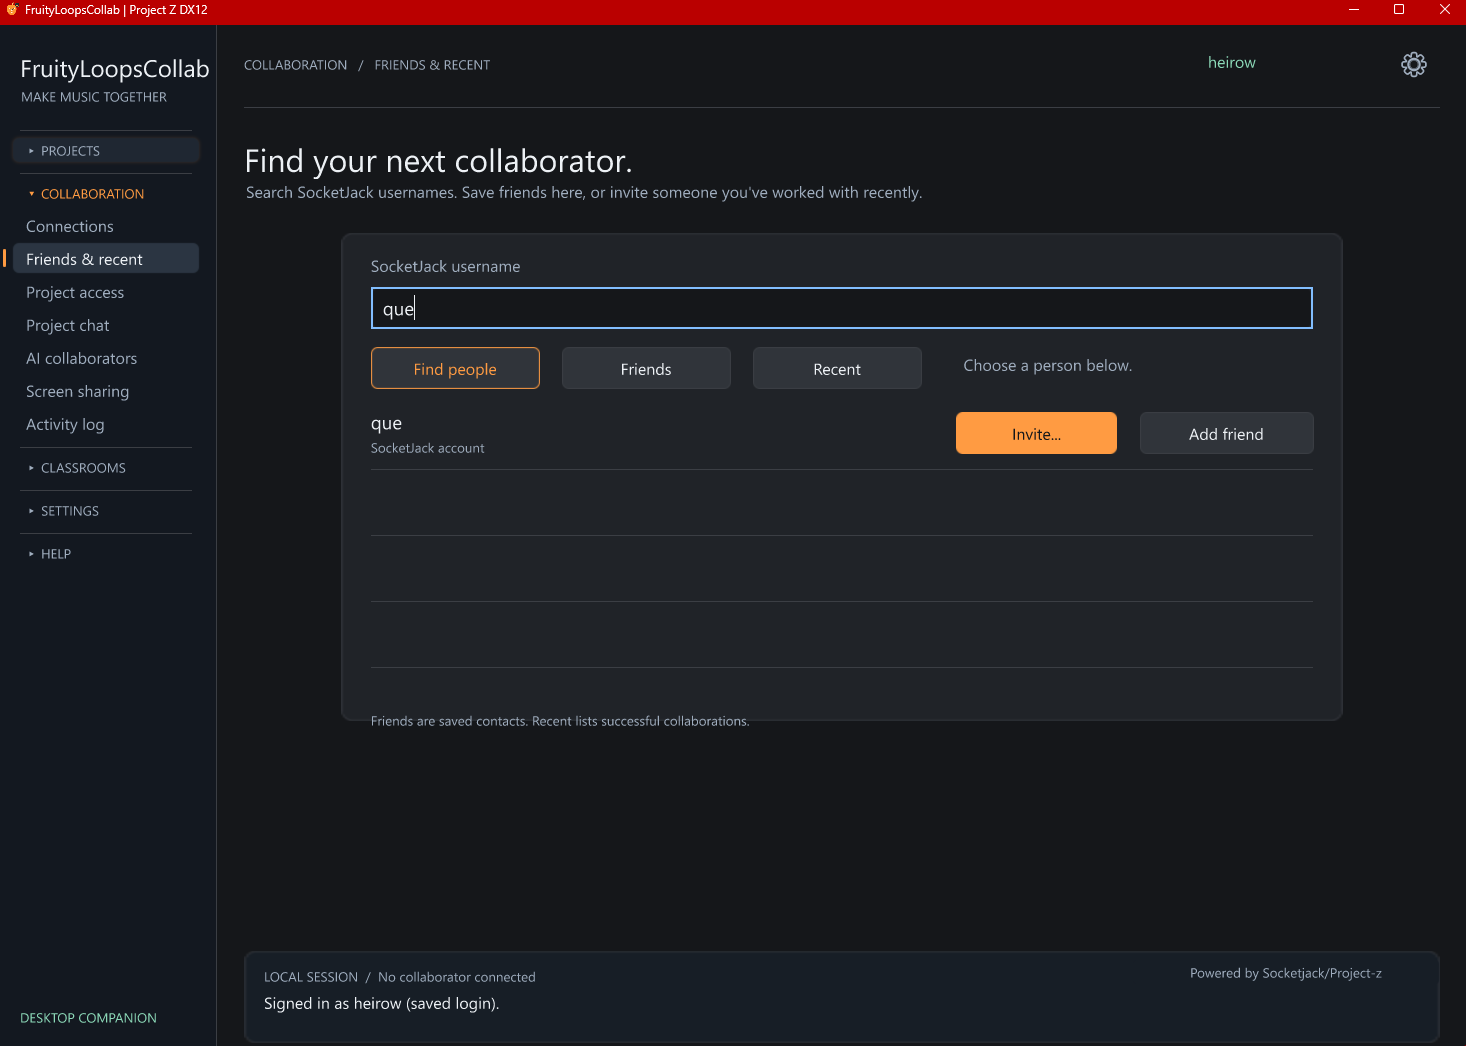Invite user que to collaborate

[1036, 434]
